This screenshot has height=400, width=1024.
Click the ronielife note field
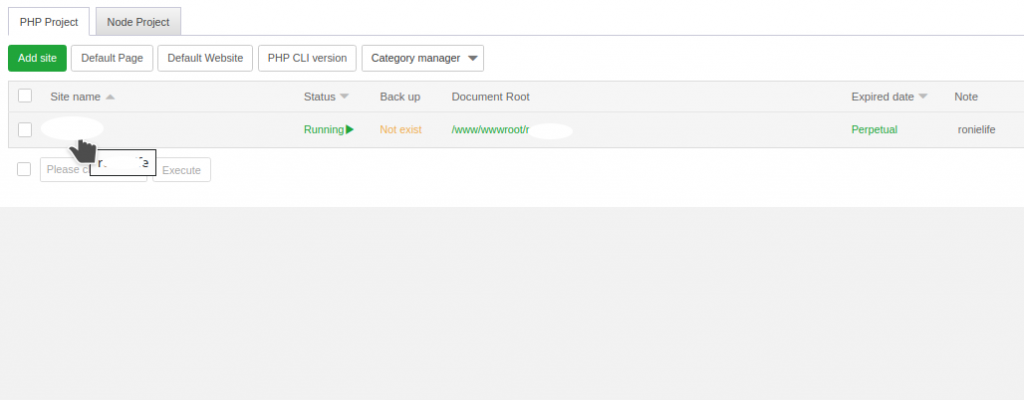[980, 130]
